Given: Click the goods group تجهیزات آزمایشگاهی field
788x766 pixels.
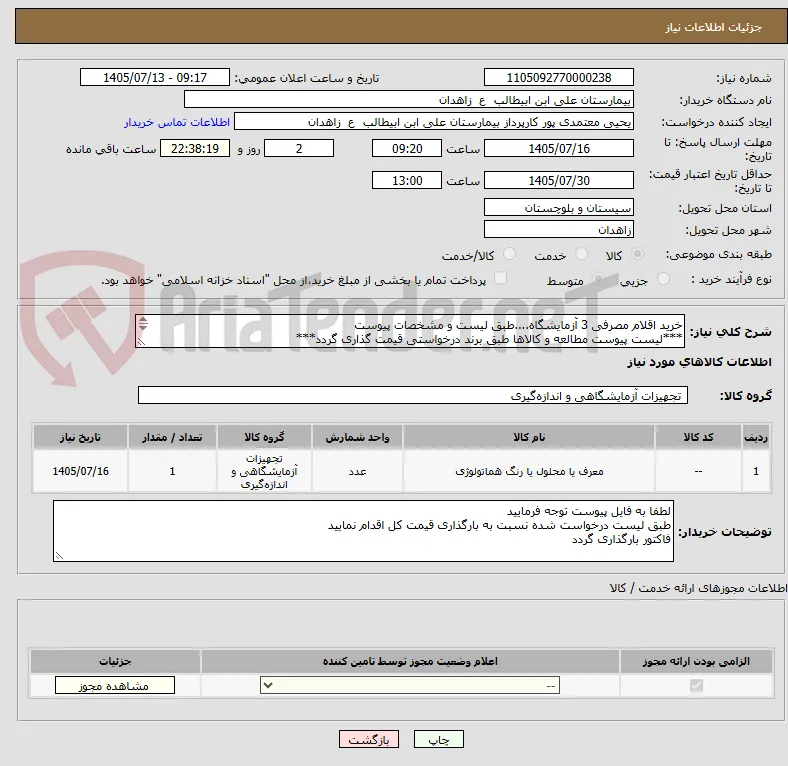Looking at the screenshot, I should (x=413, y=396).
